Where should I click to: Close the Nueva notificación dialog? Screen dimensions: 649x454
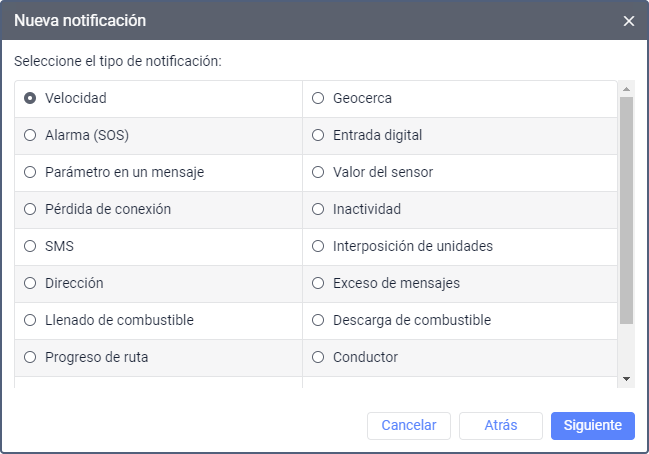click(x=629, y=21)
